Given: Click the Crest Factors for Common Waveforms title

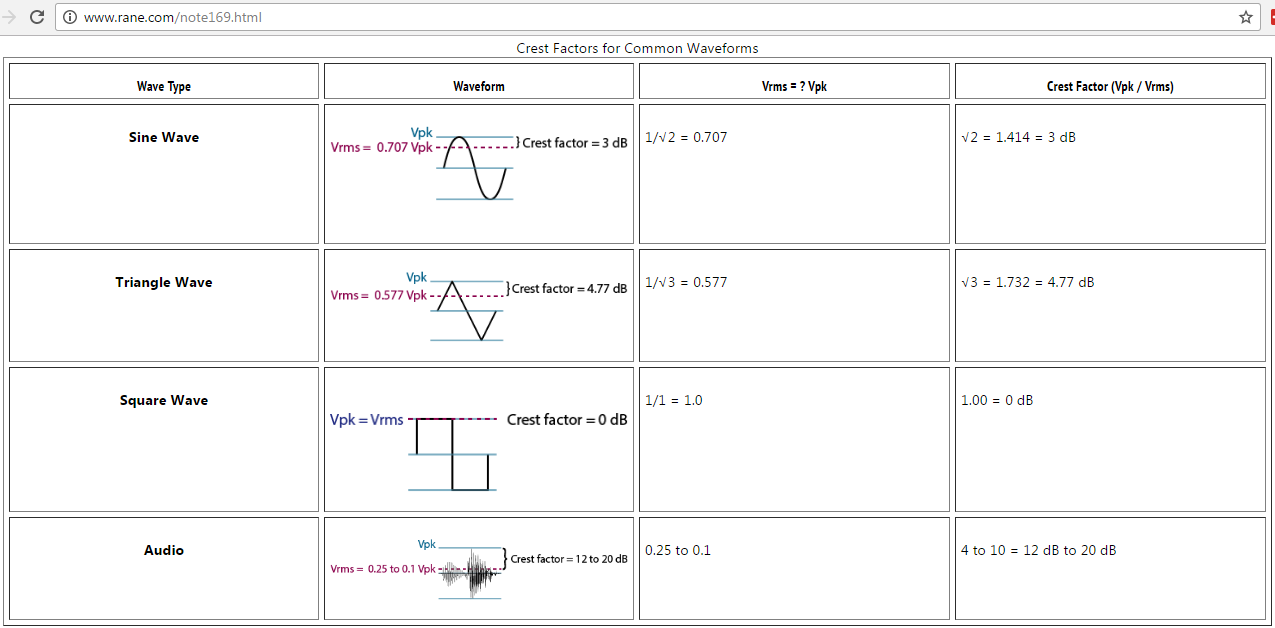Looking at the screenshot, I should [637, 48].
